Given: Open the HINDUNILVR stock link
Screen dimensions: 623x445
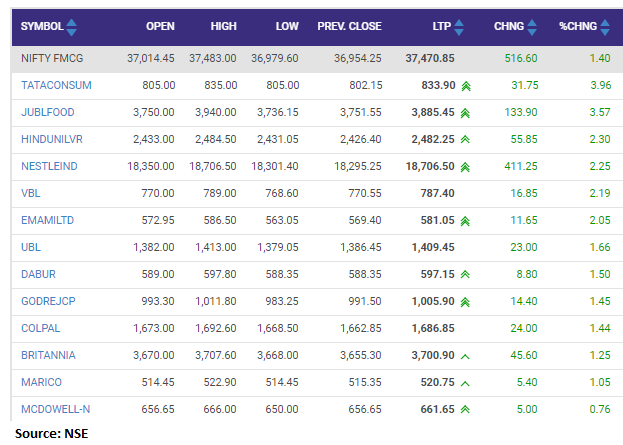Looking at the screenshot, I should point(54,140).
